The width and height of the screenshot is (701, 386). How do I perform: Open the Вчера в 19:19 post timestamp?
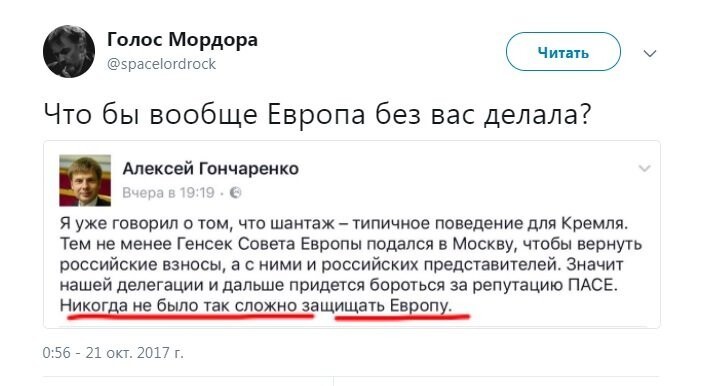(x=168, y=193)
